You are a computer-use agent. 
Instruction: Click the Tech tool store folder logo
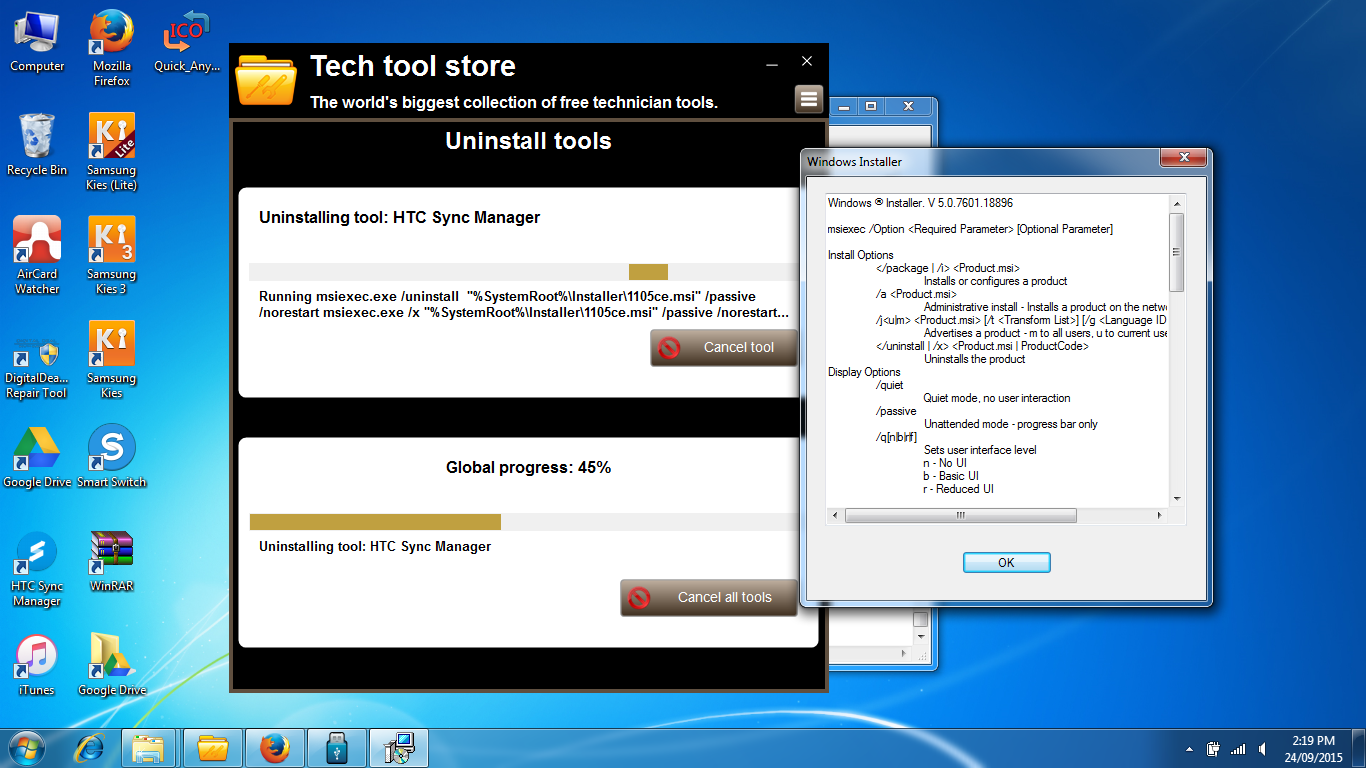(266, 81)
